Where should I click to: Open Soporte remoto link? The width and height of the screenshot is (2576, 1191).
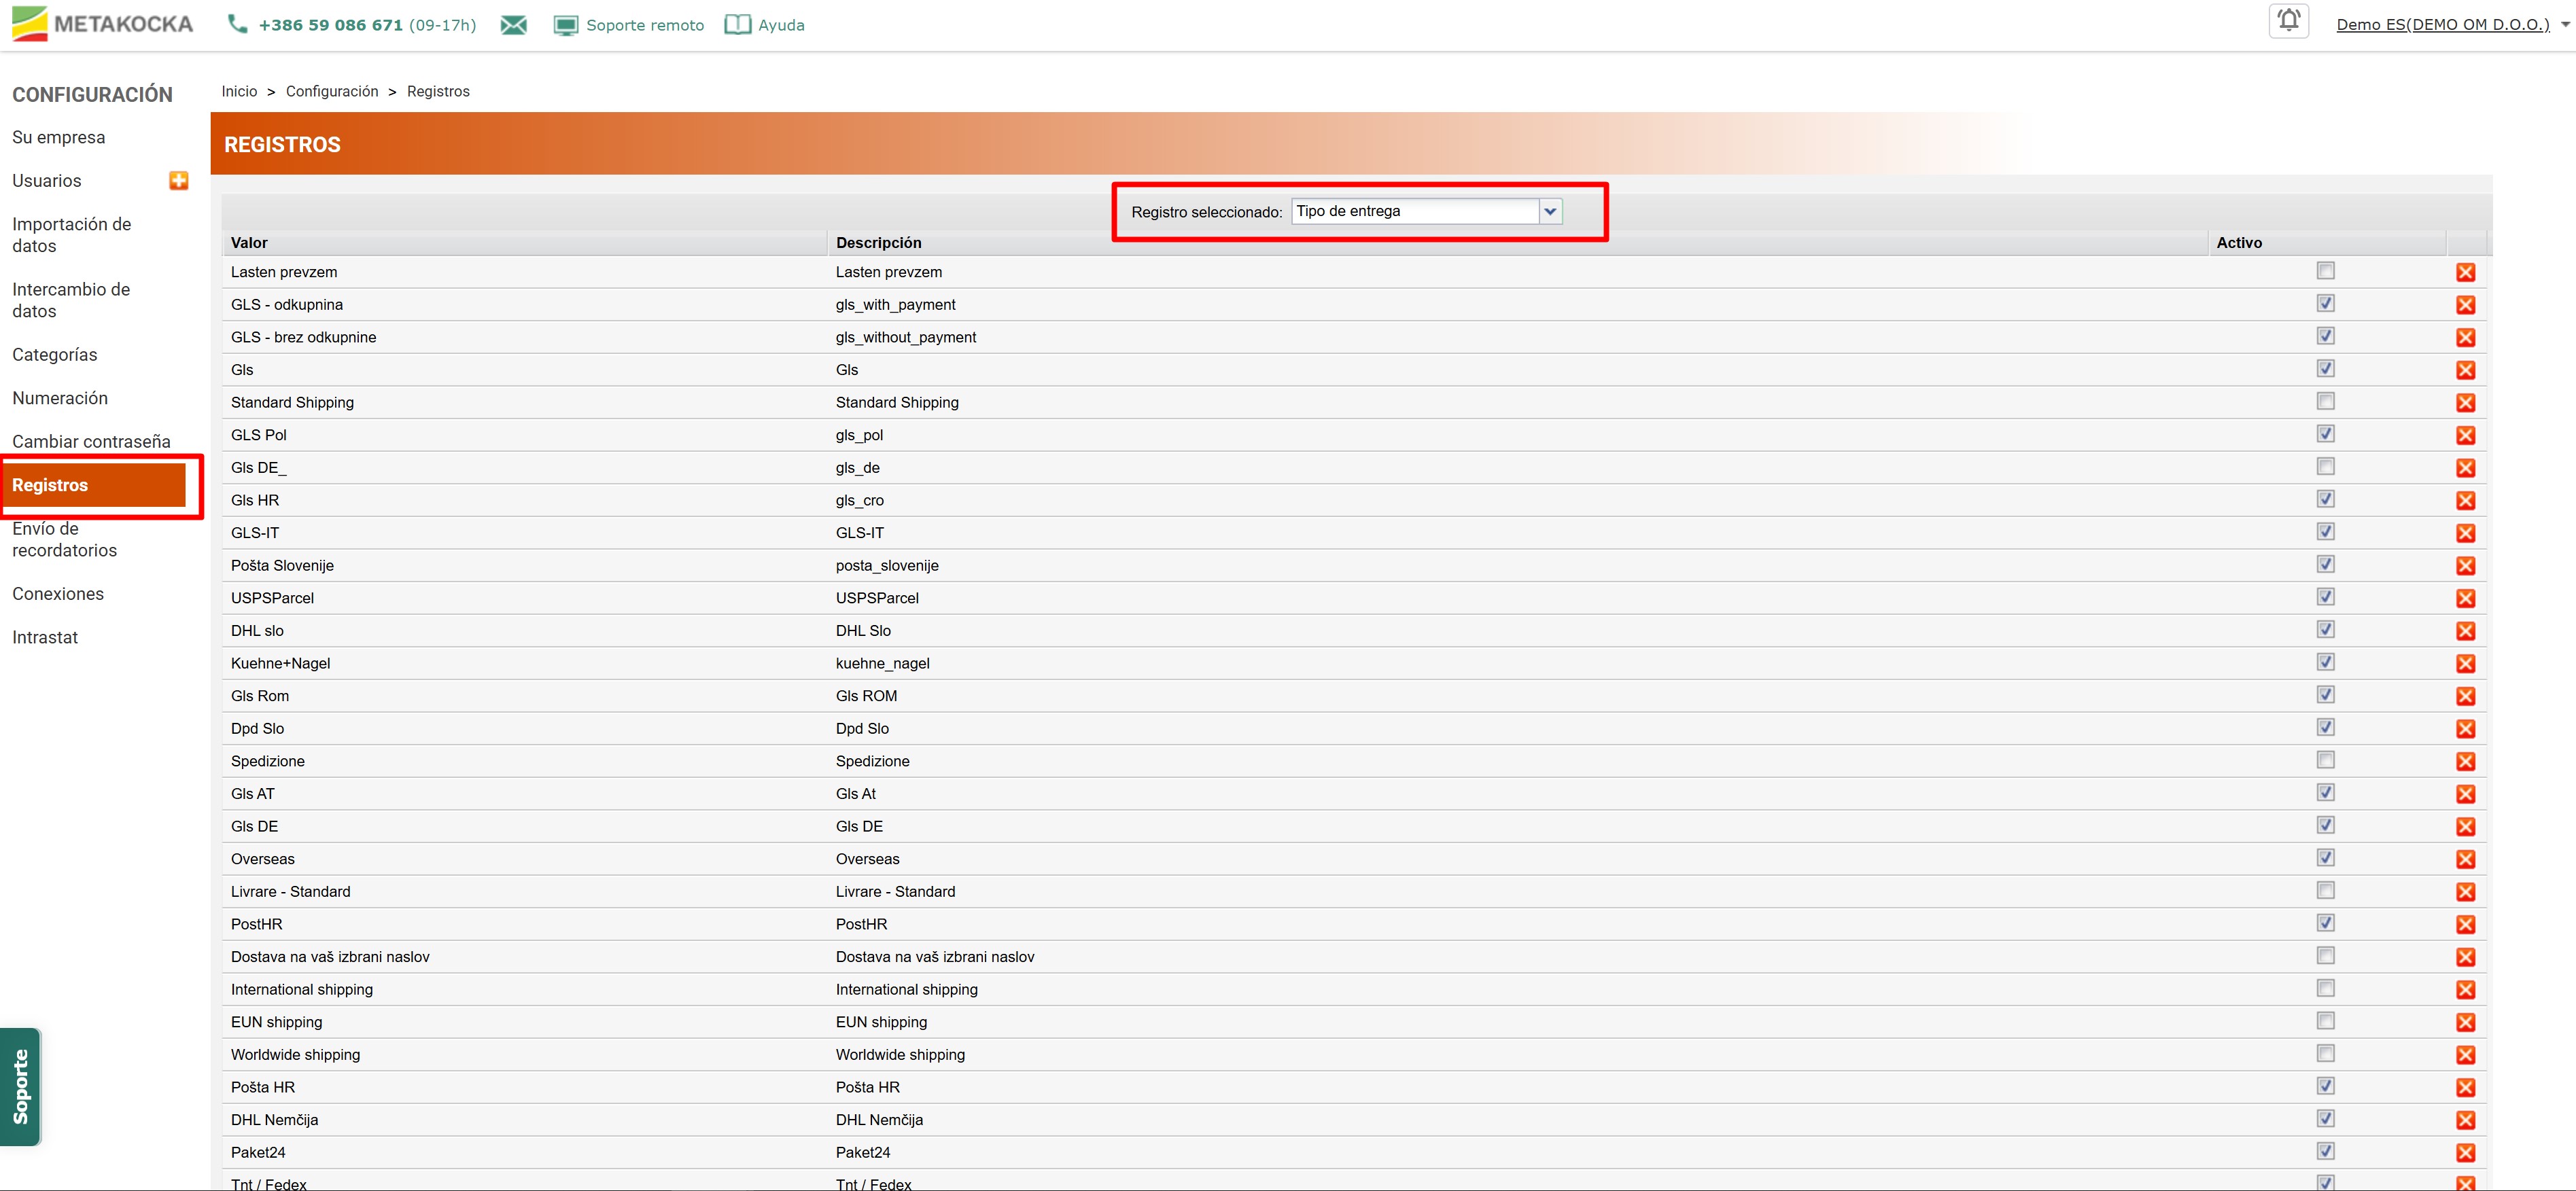(644, 25)
